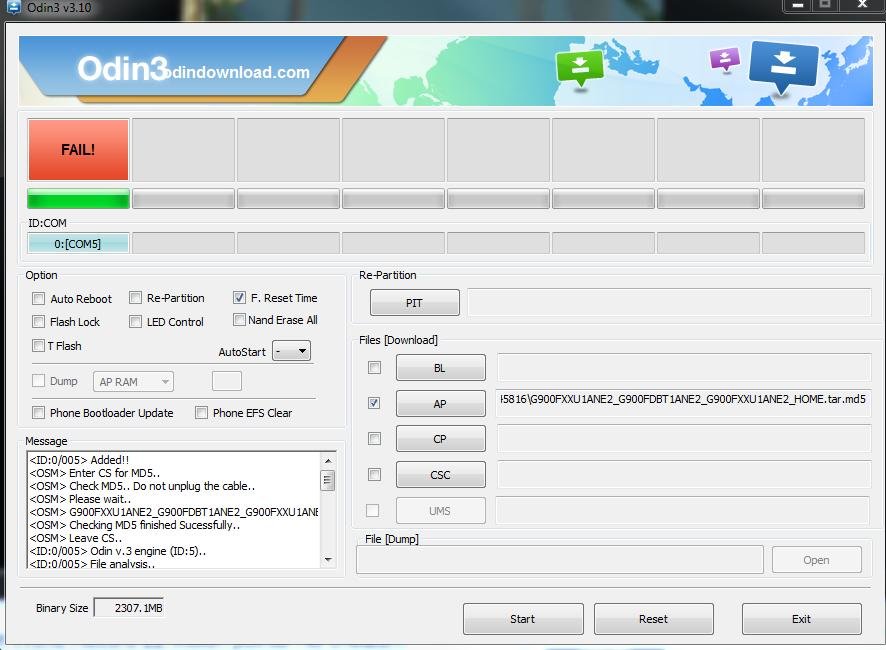Uncheck F. Reset Time option
Screen dimensions: 886x650
239,297
